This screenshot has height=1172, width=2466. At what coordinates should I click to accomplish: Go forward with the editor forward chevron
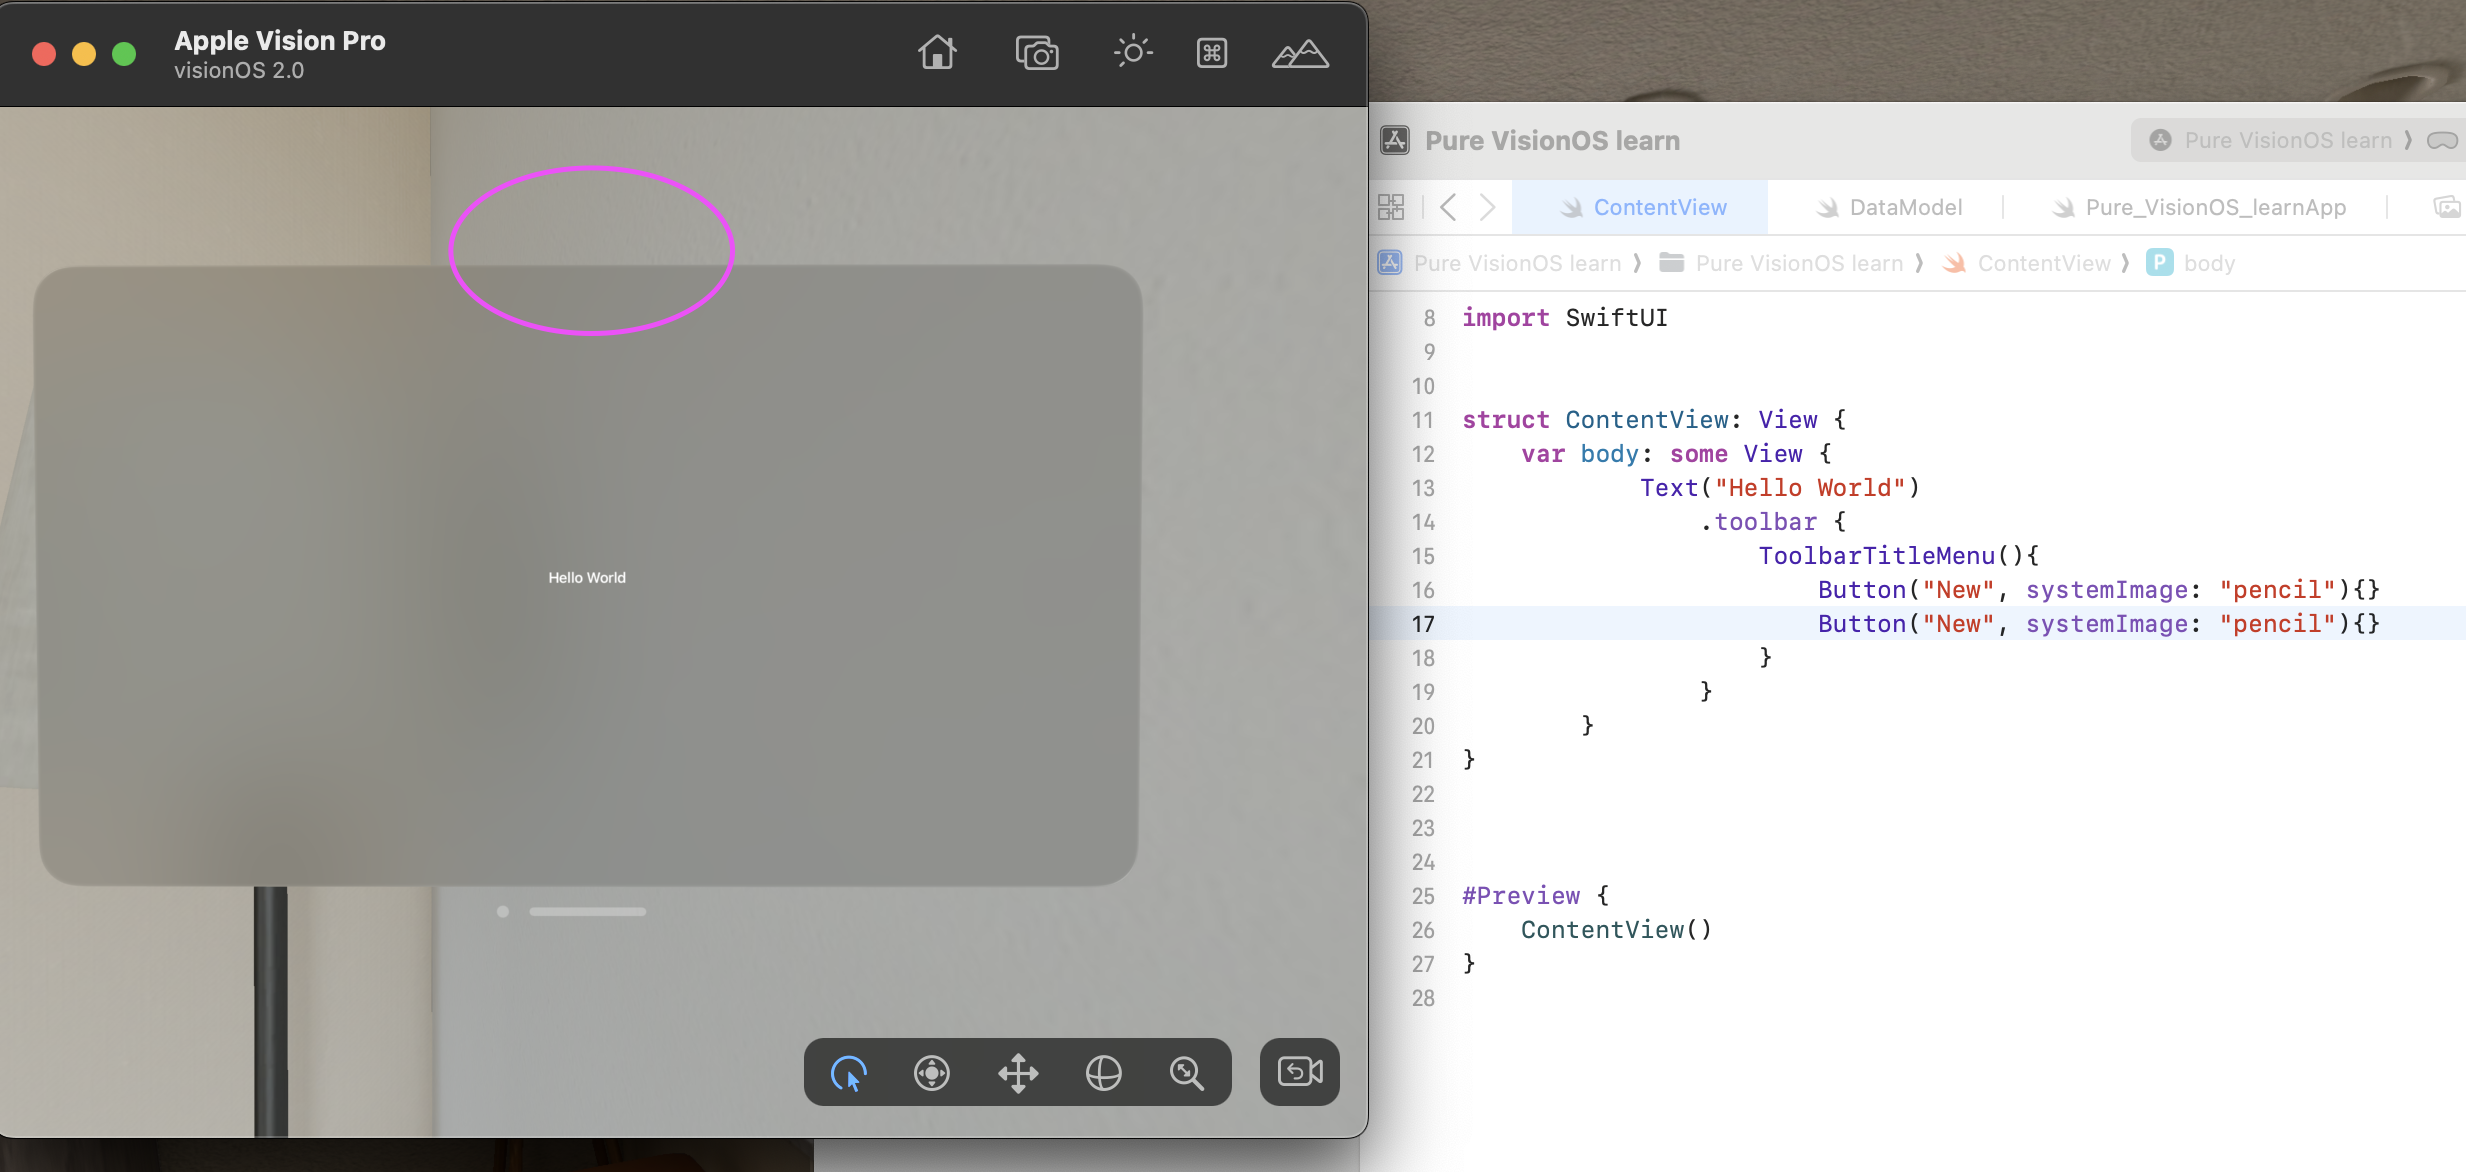[x=1487, y=207]
